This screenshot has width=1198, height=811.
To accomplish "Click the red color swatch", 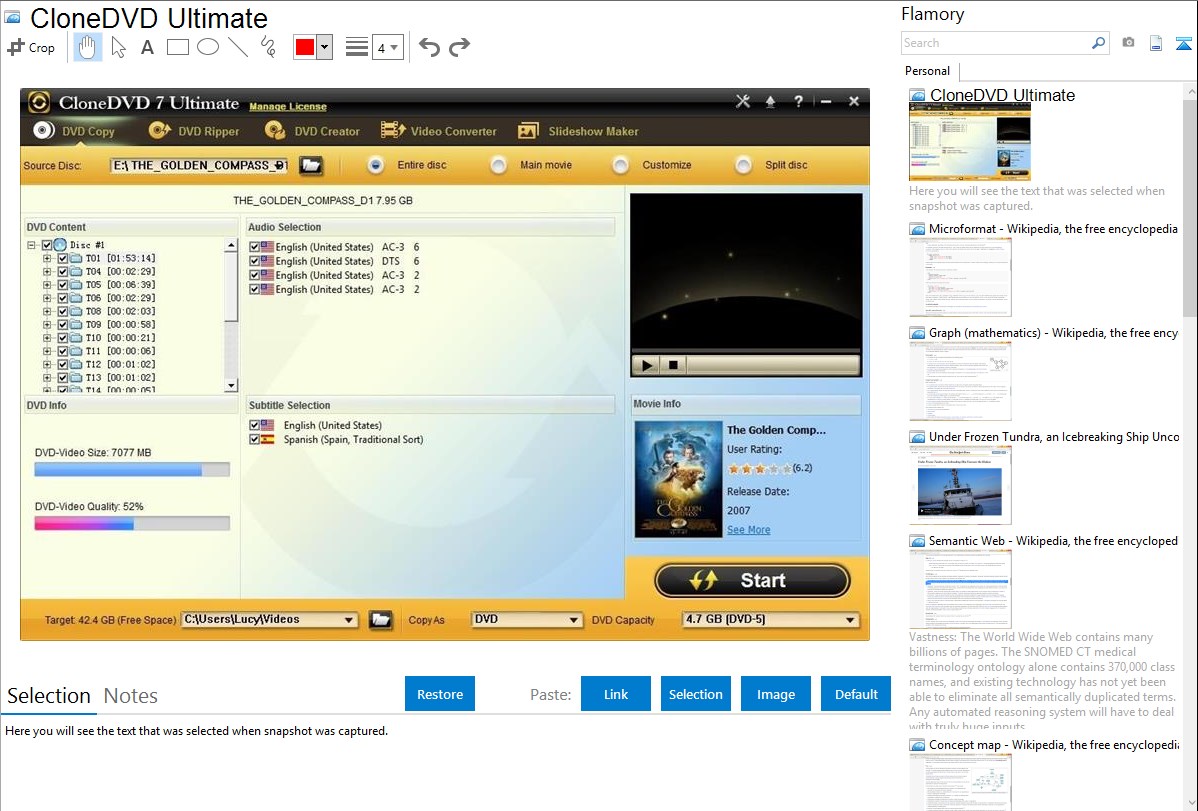I will click(305, 47).
